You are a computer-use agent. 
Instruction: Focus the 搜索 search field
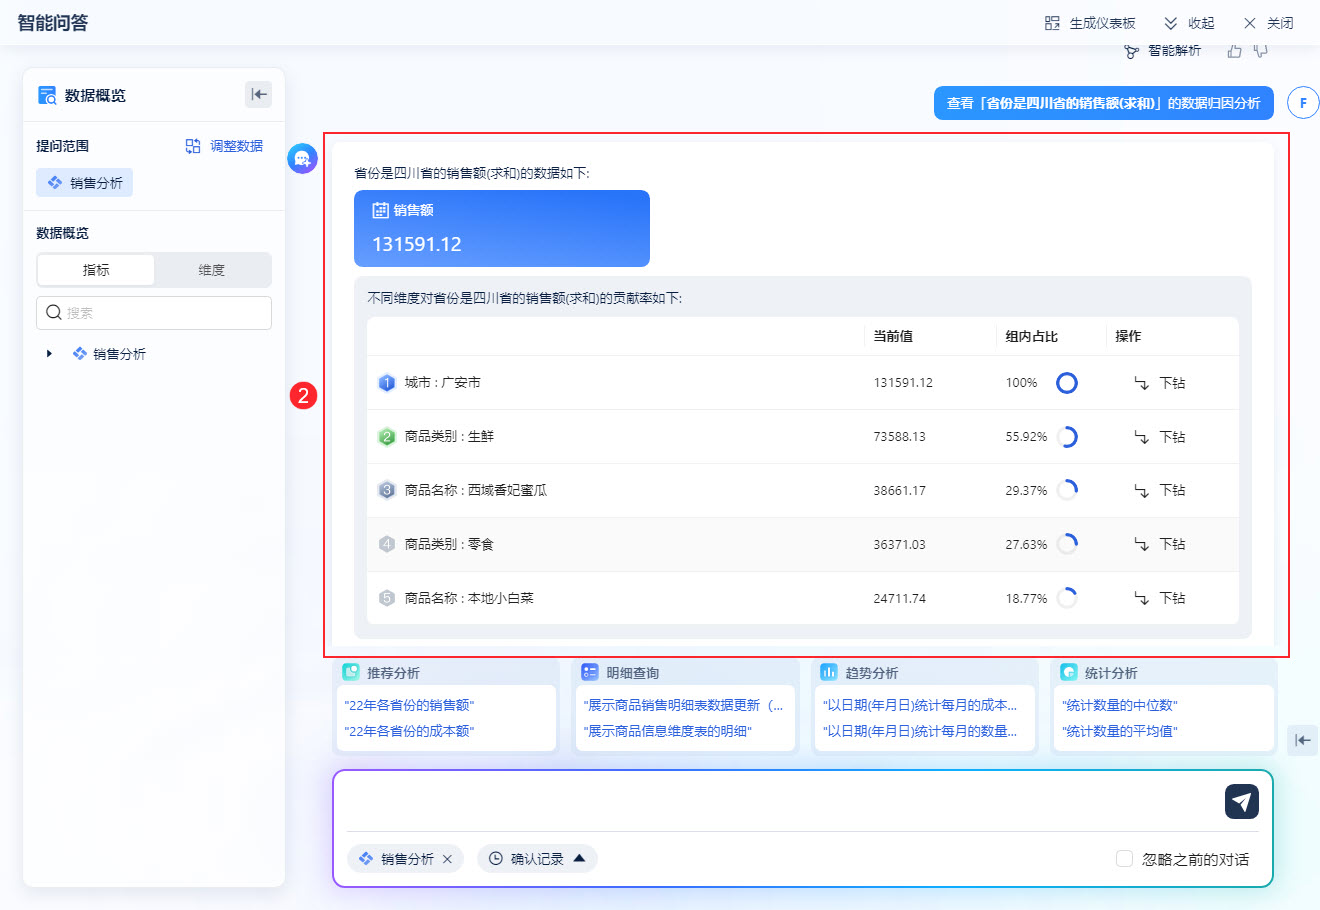click(x=154, y=313)
